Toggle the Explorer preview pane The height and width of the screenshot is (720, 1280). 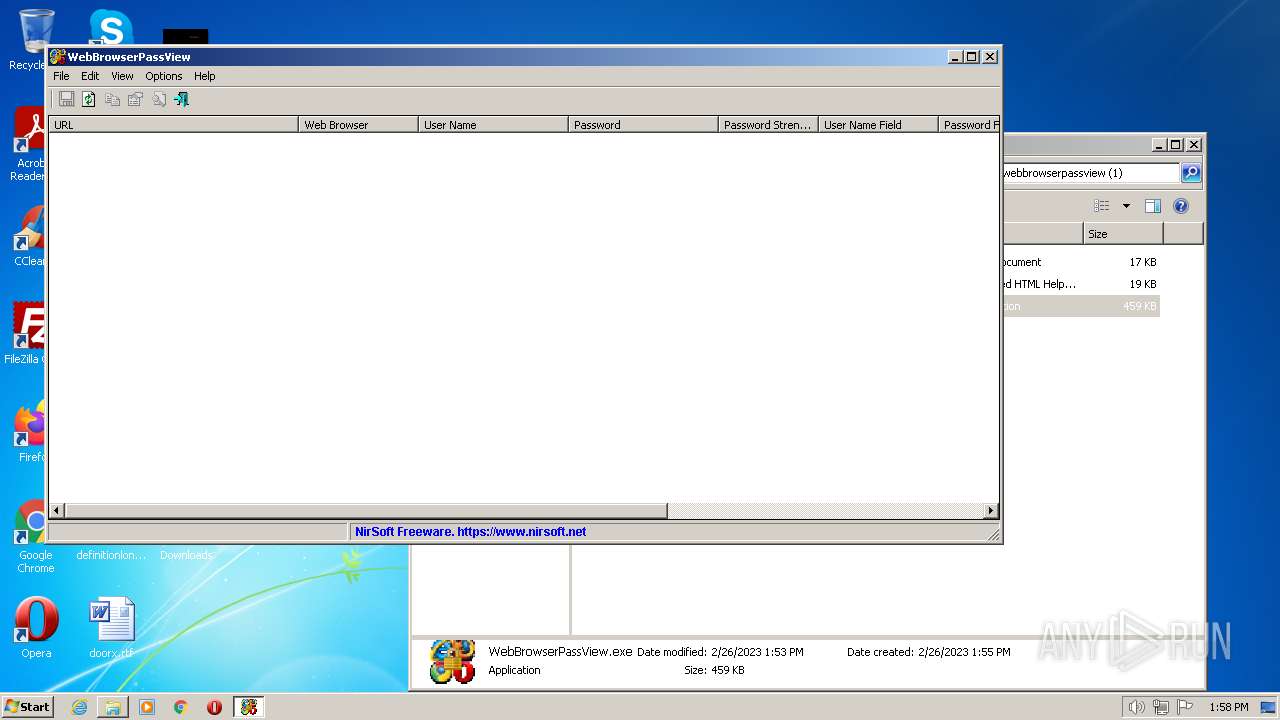point(1153,206)
